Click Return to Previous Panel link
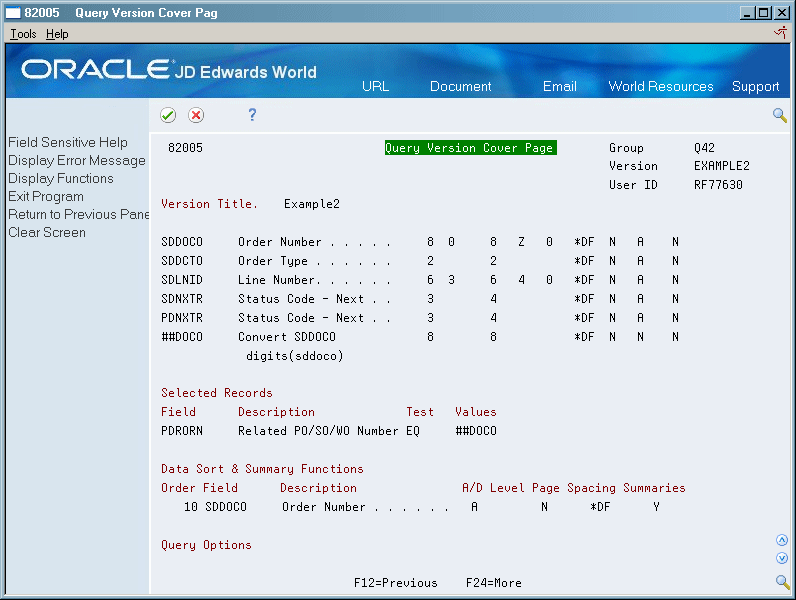Viewport: 796px width, 600px height. tap(79, 214)
